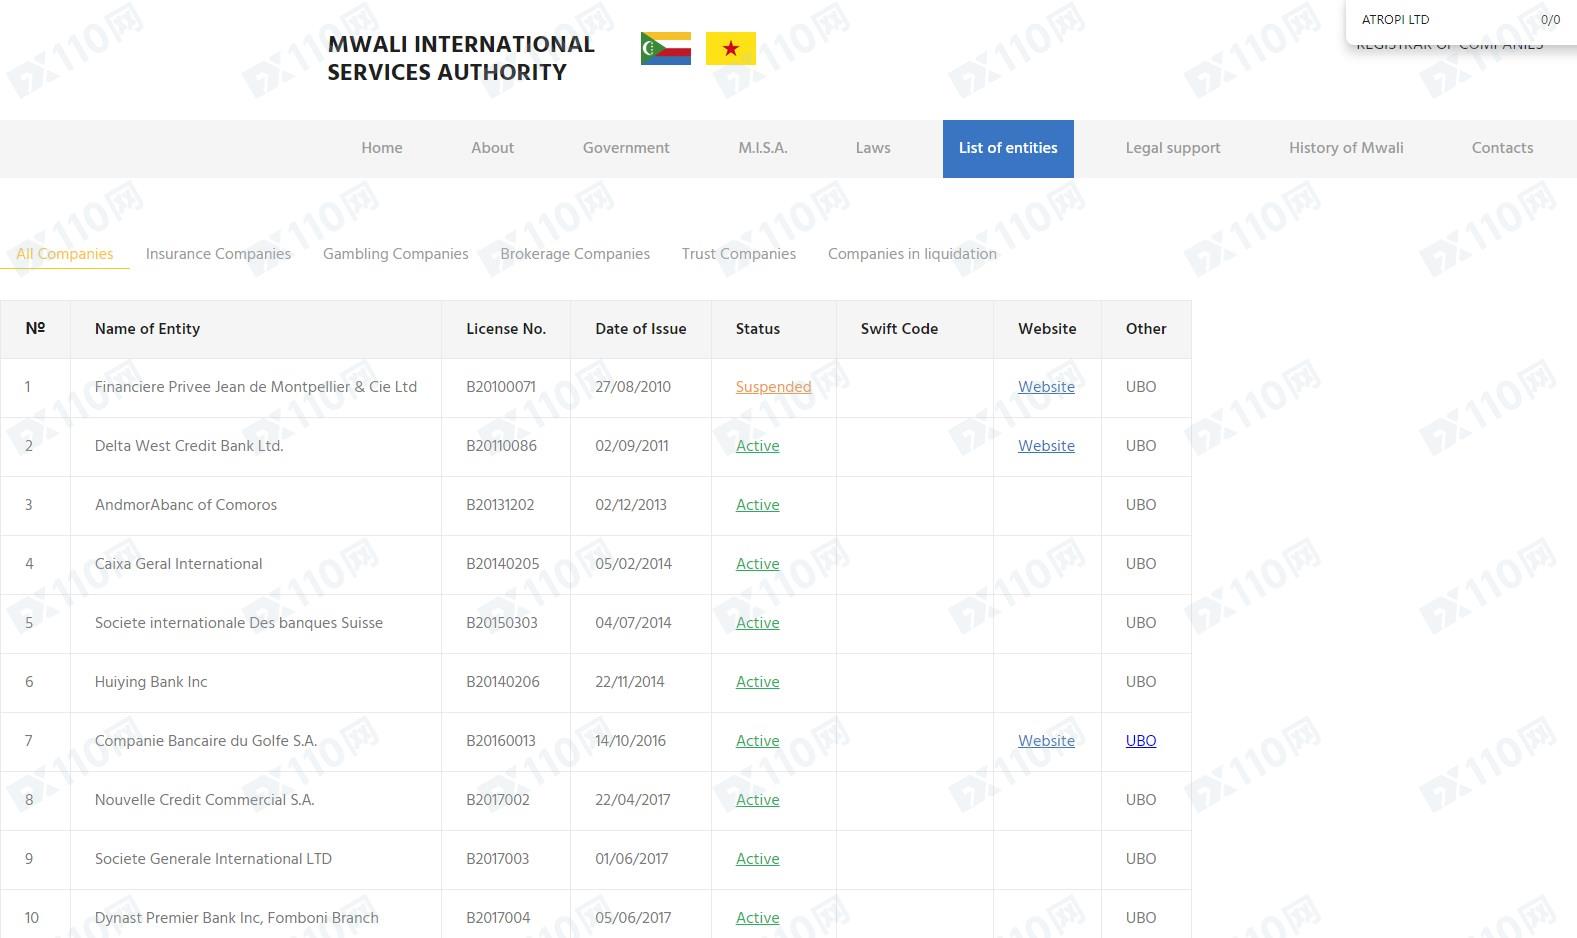Viewport: 1577px width, 938px height.
Task: Click license number B20100071
Action: point(501,387)
